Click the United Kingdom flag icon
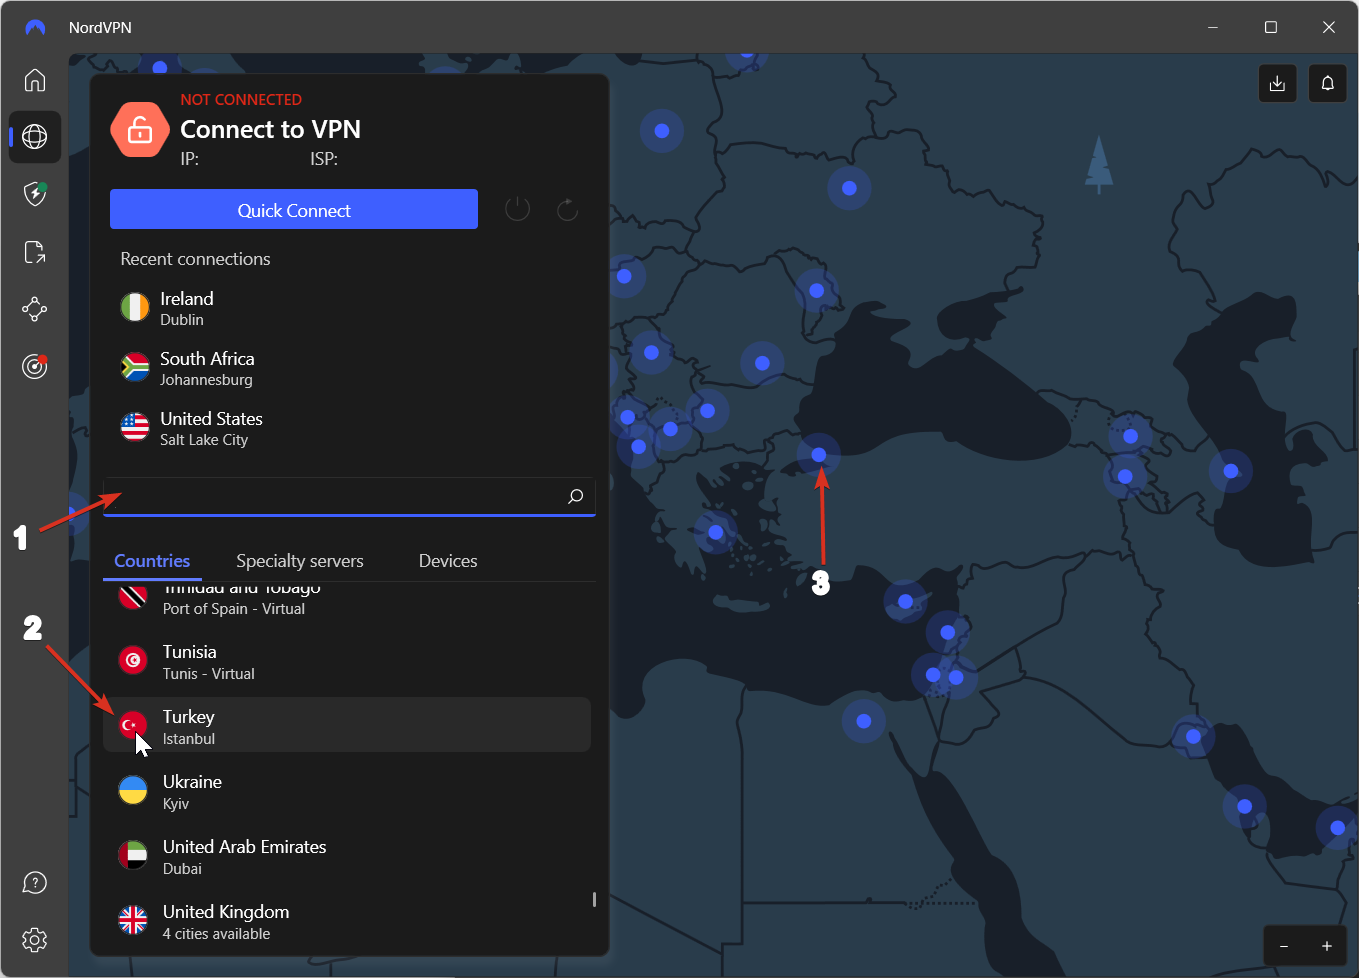This screenshot has width=1359, height=978. pos(133,920)
